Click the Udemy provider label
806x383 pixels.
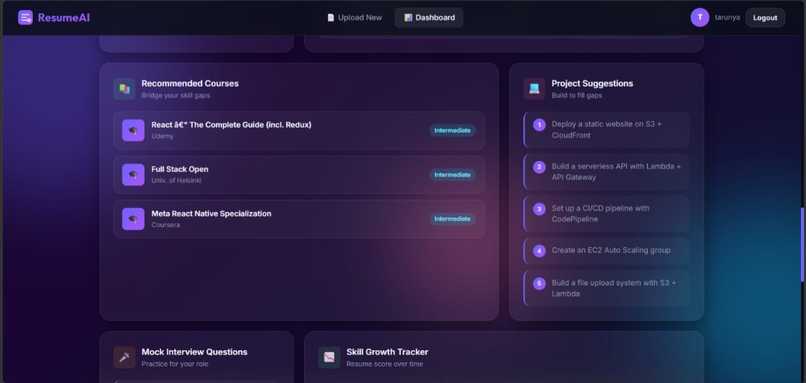162,136
